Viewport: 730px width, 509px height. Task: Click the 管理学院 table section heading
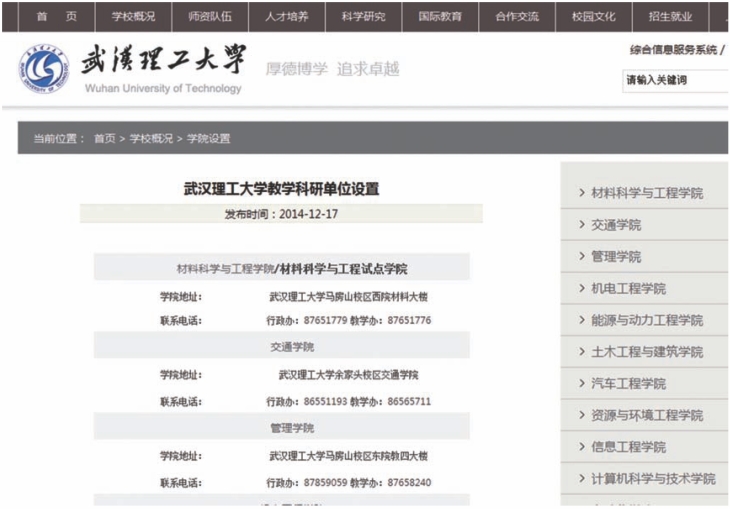click(292, 428)
